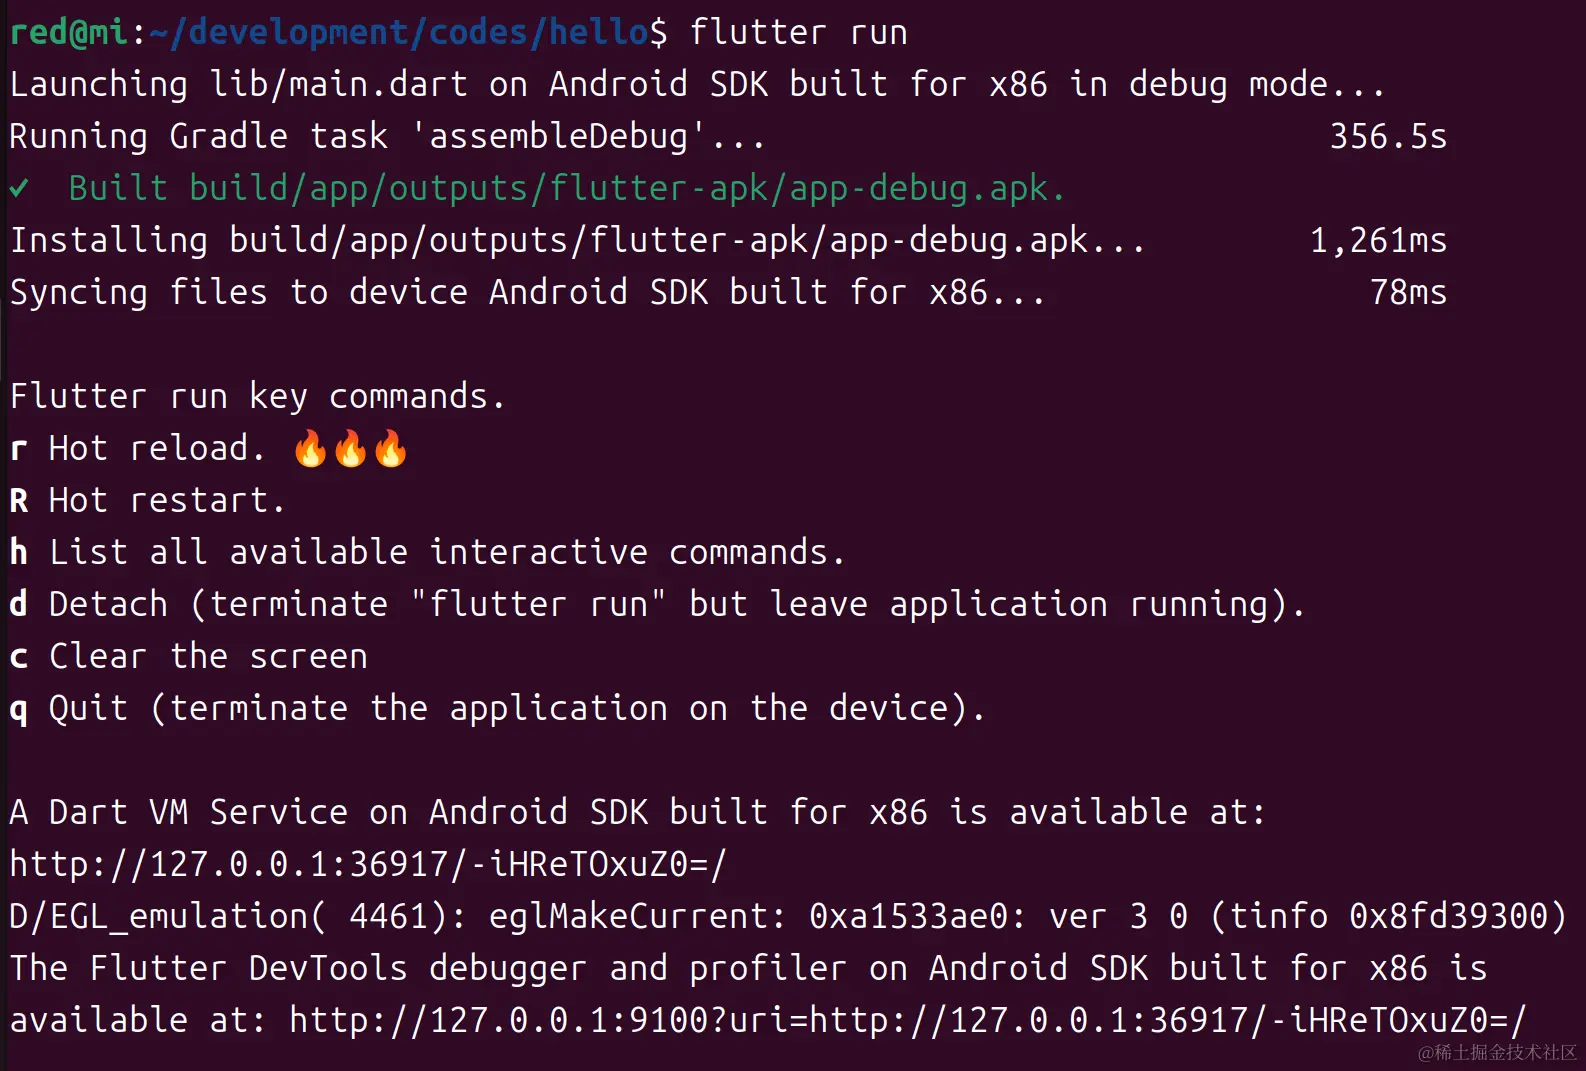This screenshot has width=1586, height=1071.
Task: Click "Running Gradle task 'assembleDebug'..." text
Action: pyautogui.click(x=388, y=136)
